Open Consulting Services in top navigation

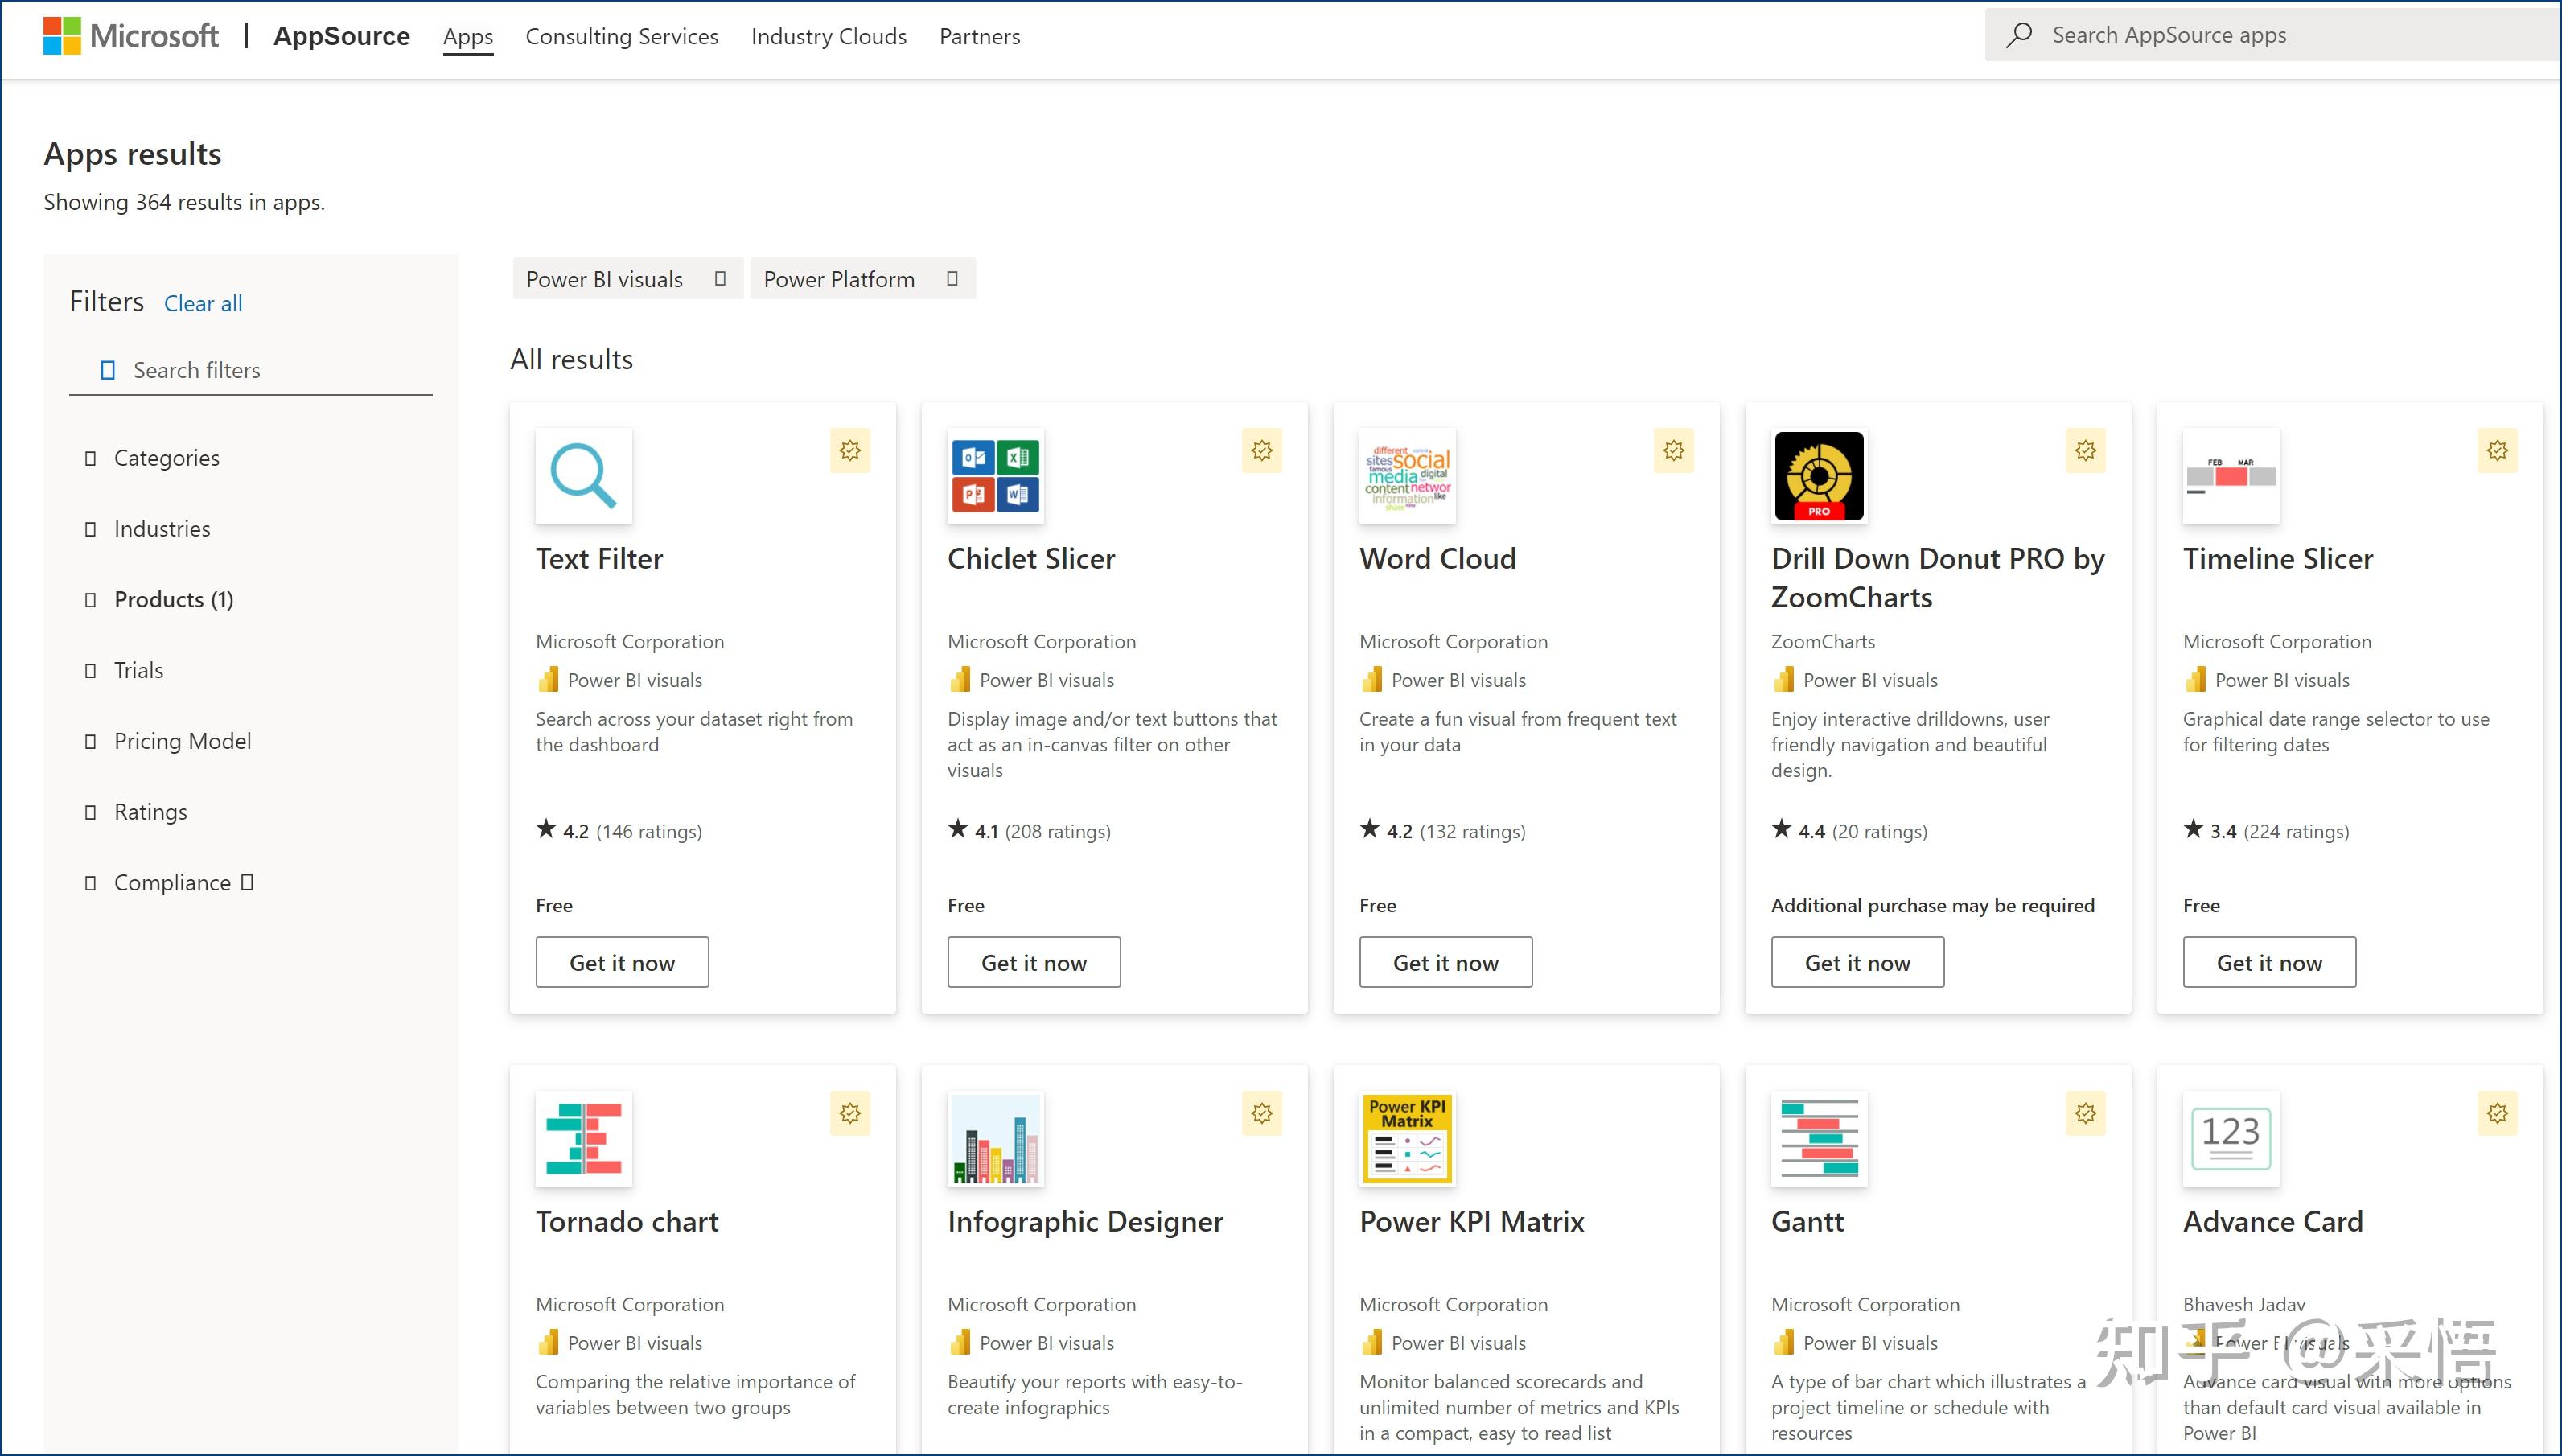pos(622,37)
